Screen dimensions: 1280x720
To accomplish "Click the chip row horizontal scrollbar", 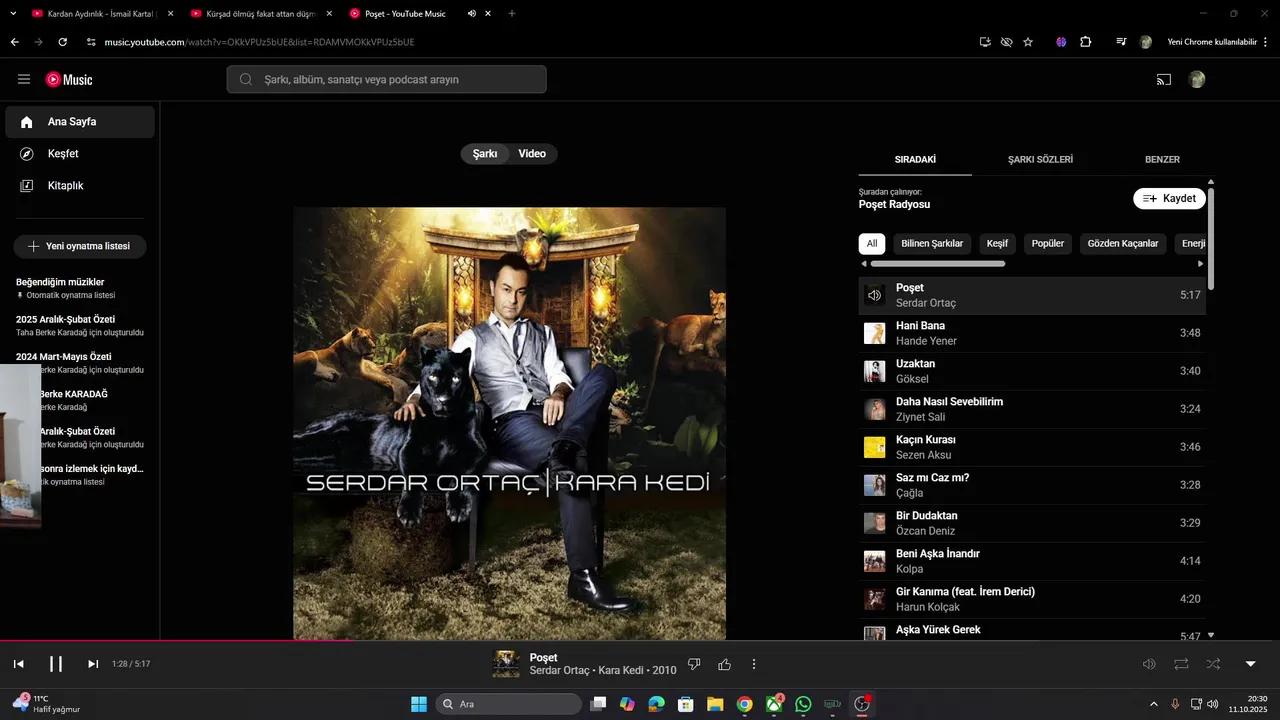I will coord(937,264).
